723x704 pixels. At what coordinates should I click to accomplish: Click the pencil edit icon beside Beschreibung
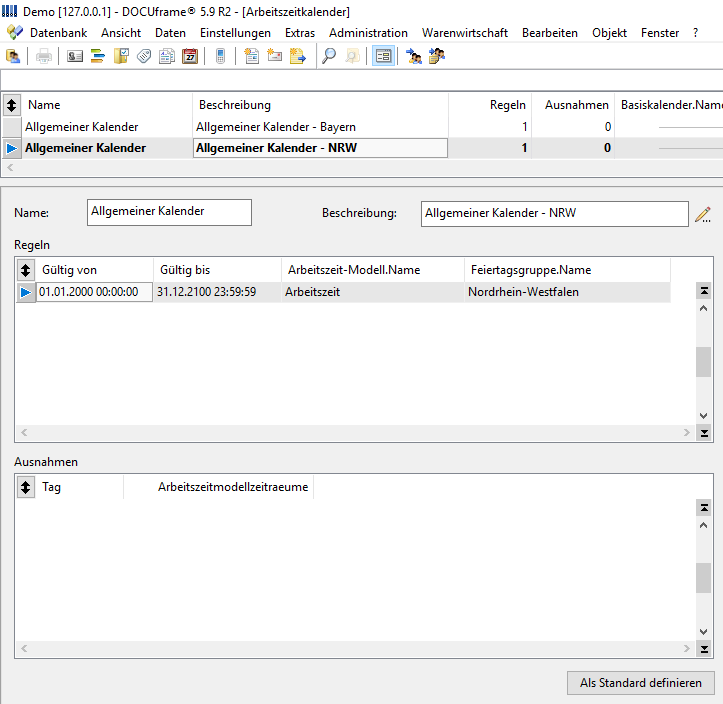(703, 214)
